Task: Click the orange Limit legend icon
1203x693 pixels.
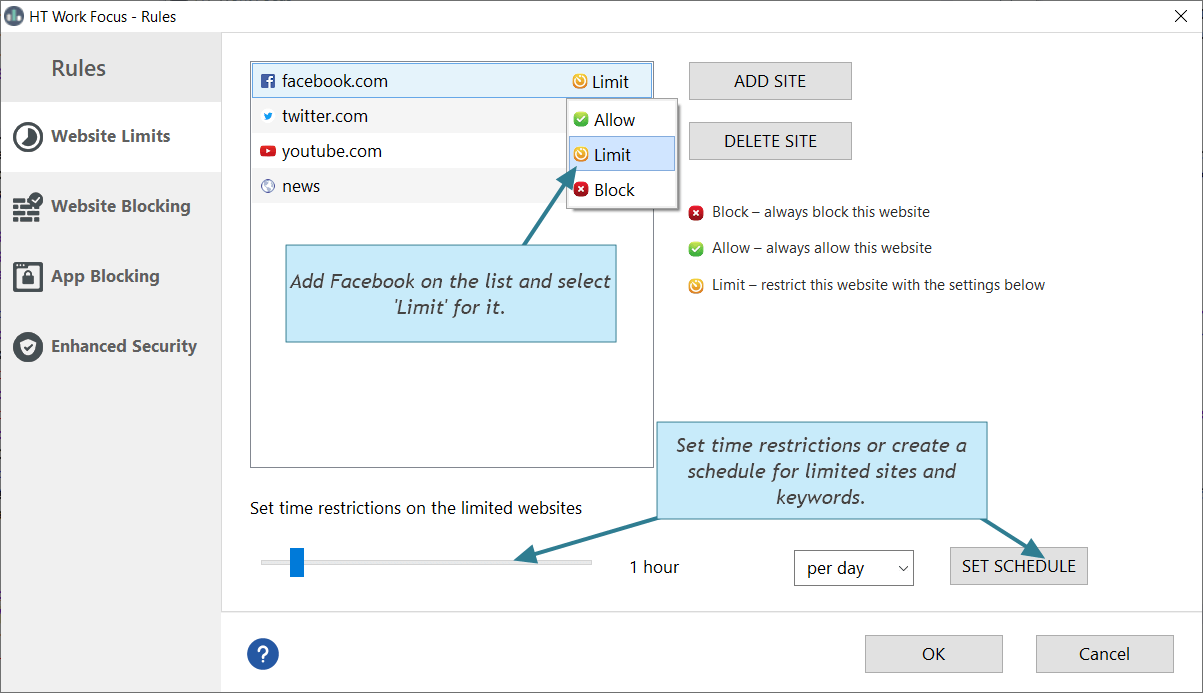Action: pyautogui.click(x=696, y=286)
